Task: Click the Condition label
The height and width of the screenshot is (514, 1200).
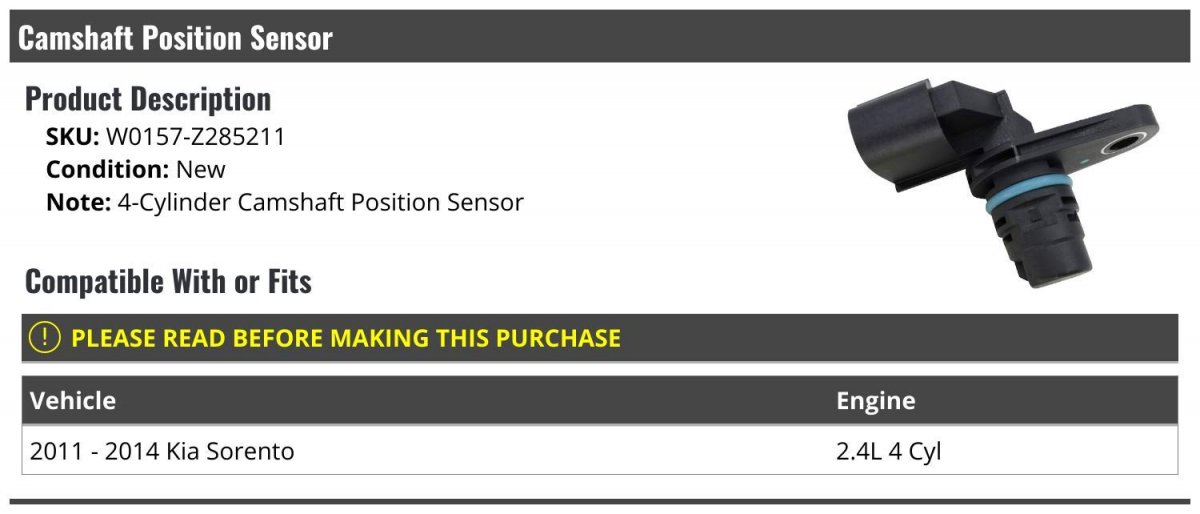Action: click(x=106, y=170)
